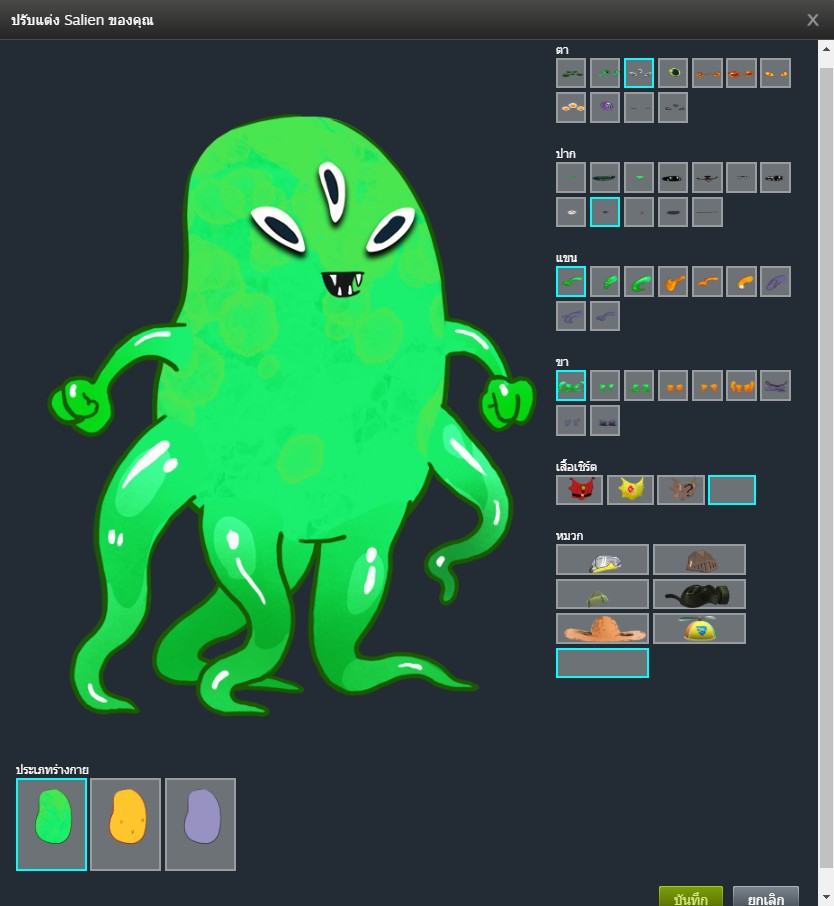Choose the bright green eyes option
Screen dimensions: 834x906
[x=605, y=73]
